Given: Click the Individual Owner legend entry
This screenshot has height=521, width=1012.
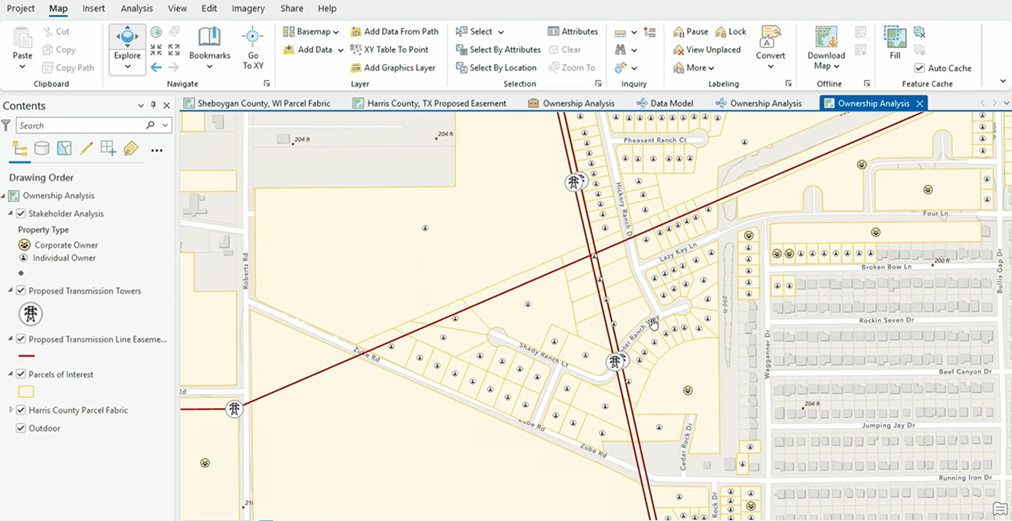Looking at the screenshot, I should coord(57,258).
